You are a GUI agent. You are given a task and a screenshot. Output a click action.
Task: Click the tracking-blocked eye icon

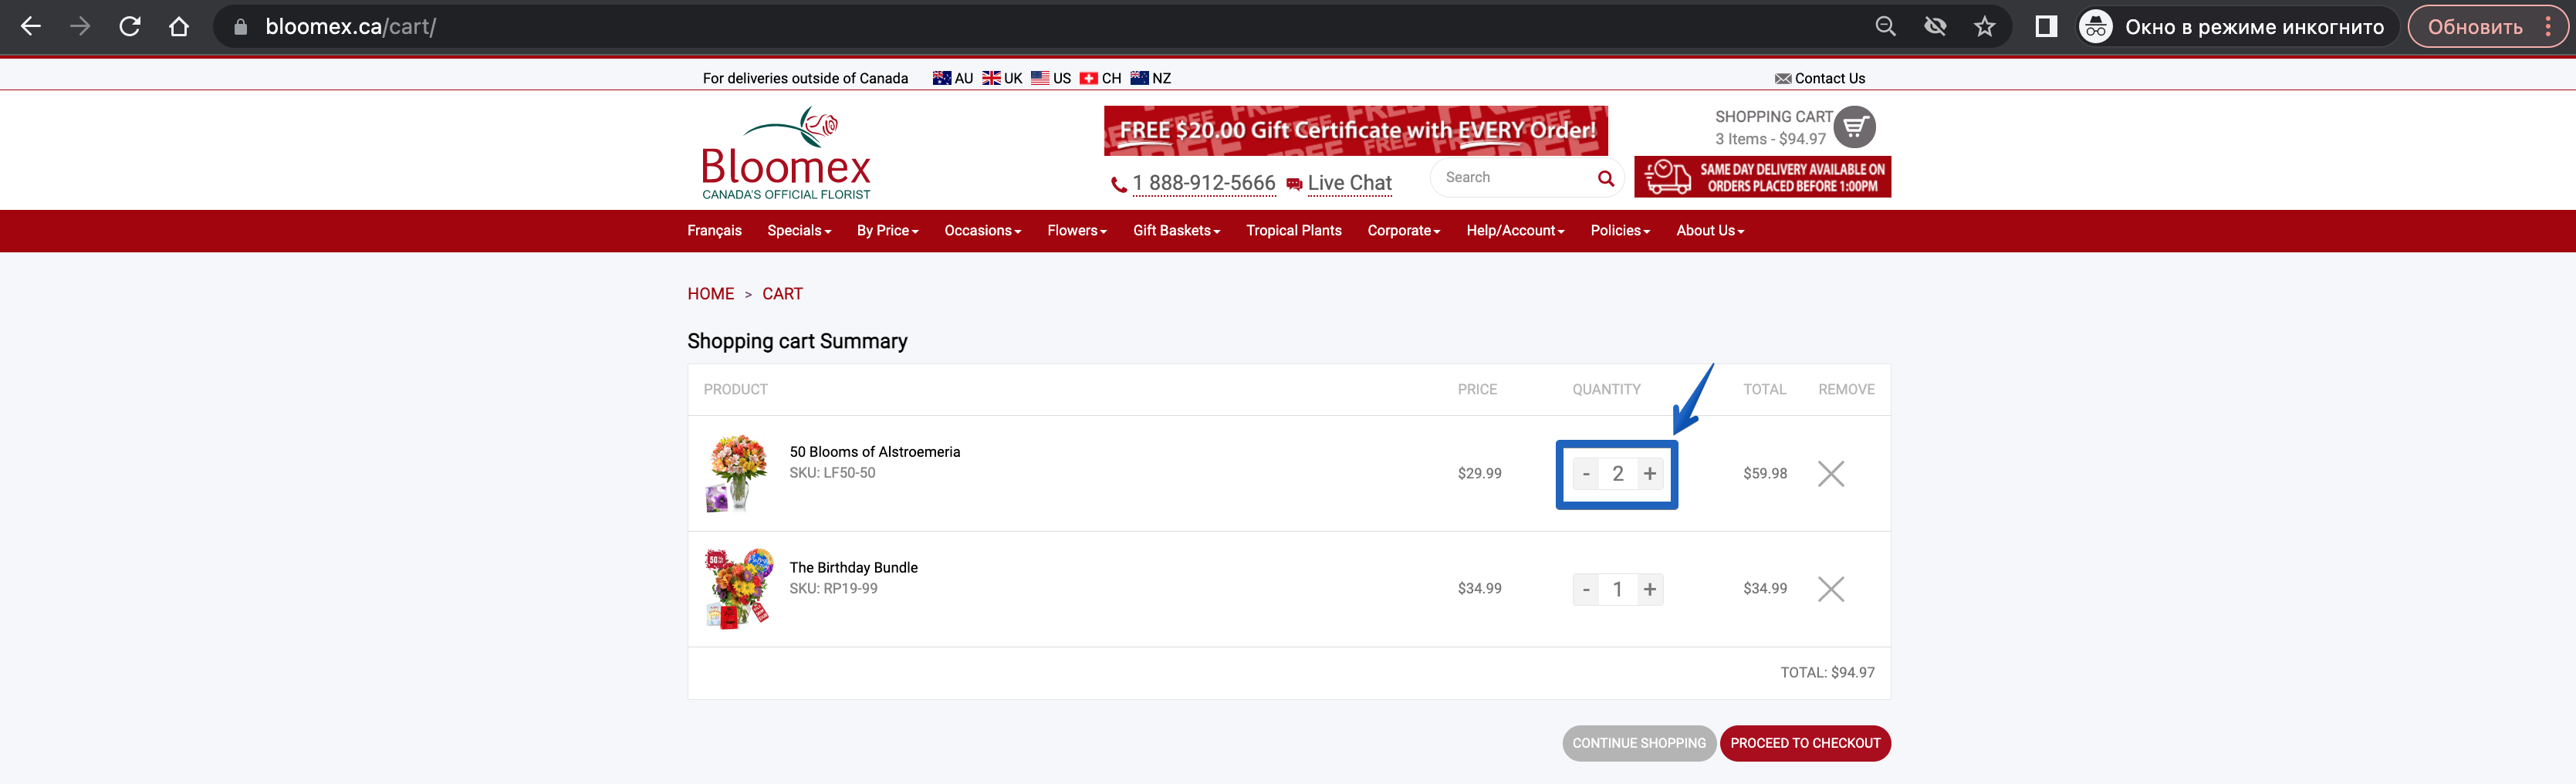tap(1935, 27)
